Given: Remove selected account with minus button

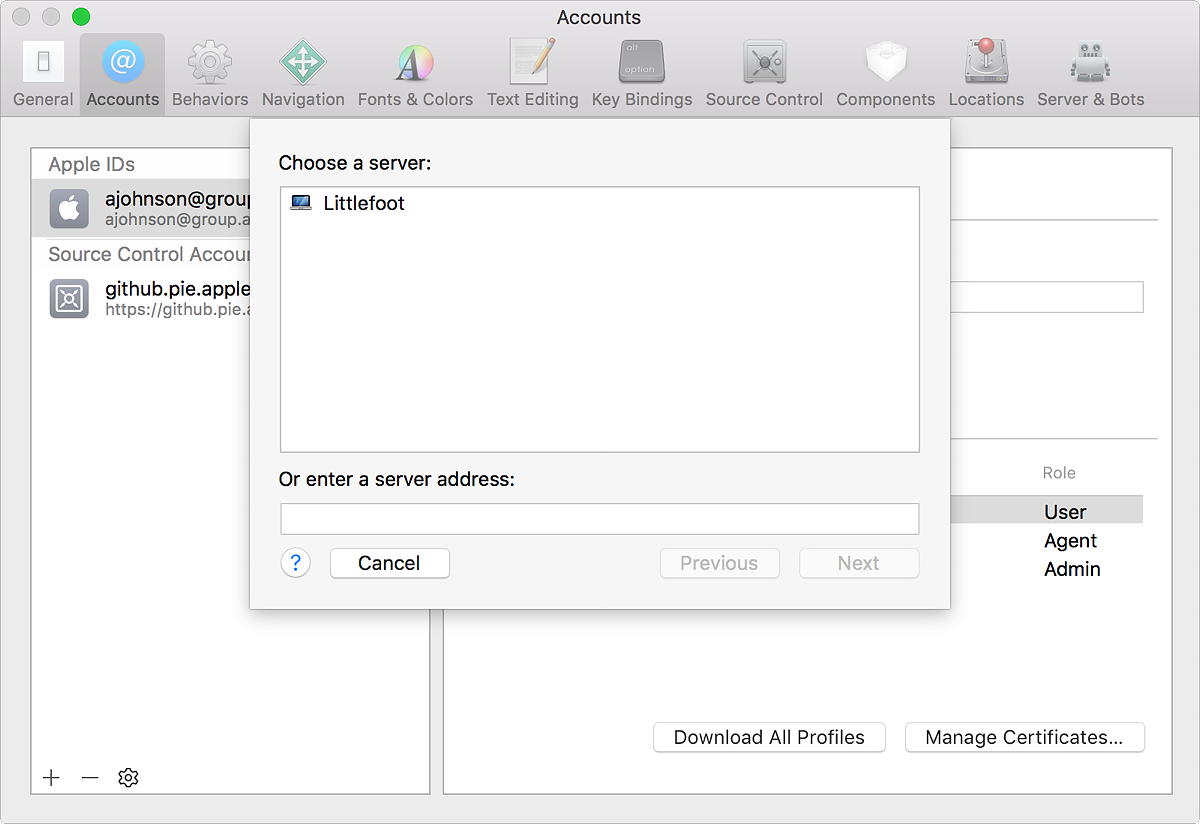Looking at the screenshot, I should coord(90,777).
